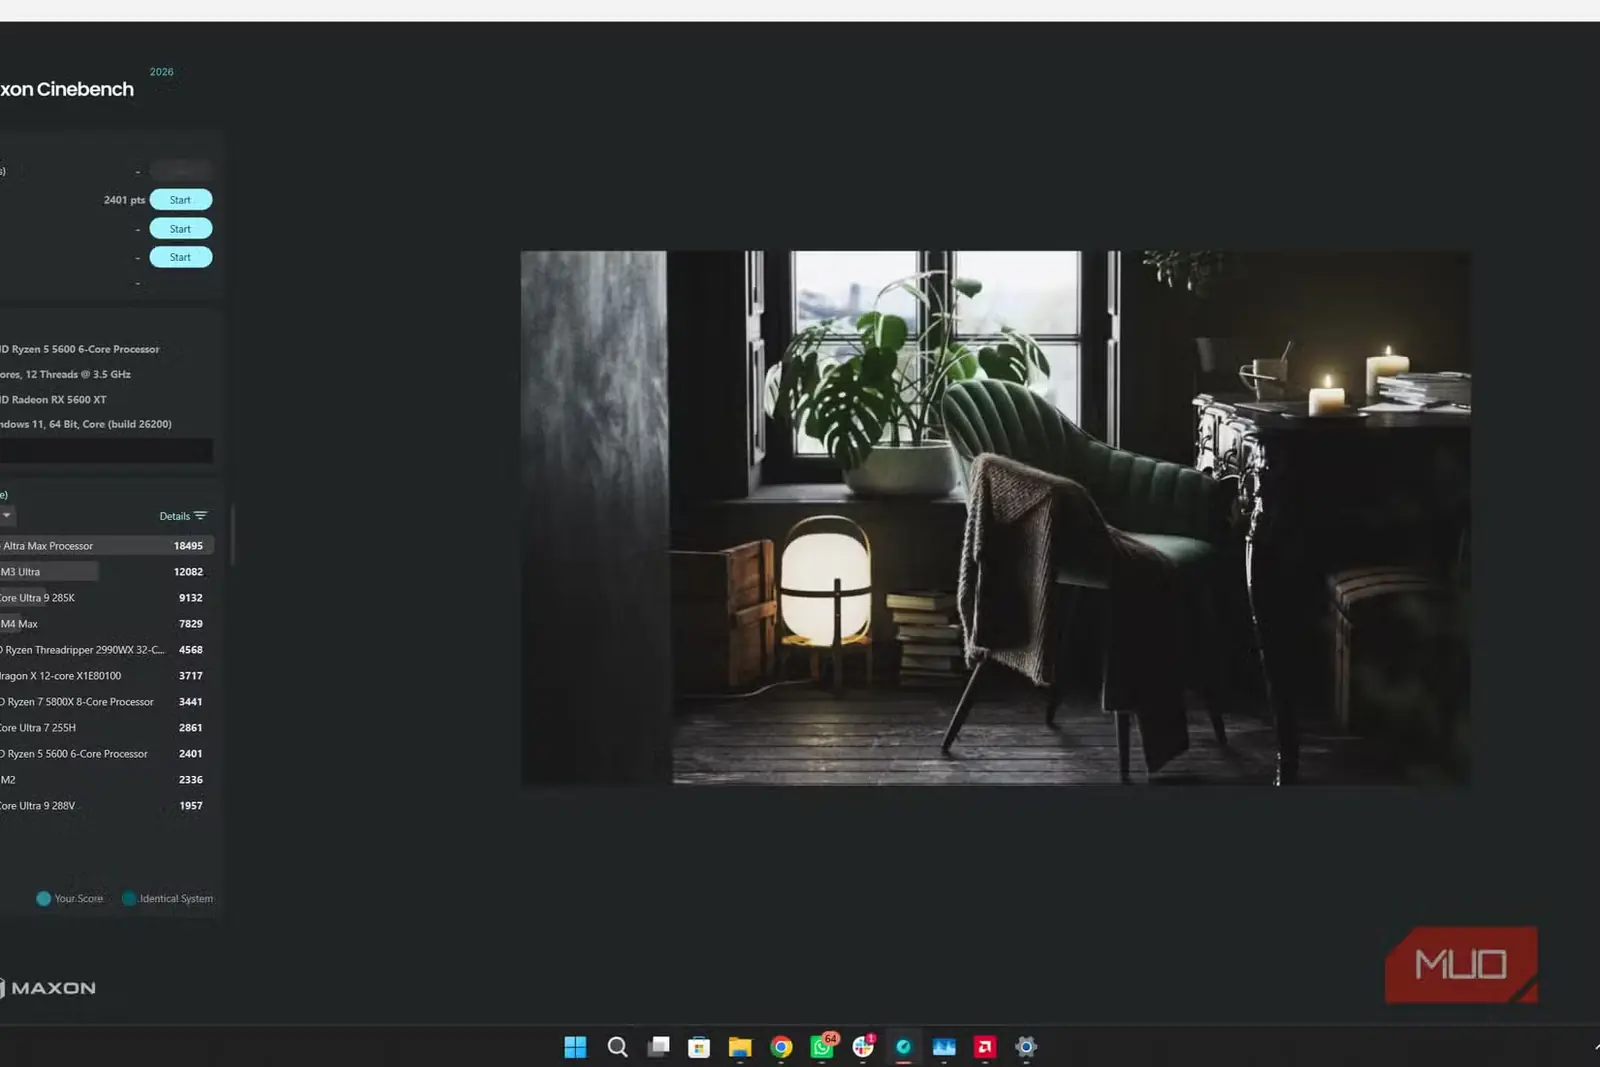Click the rendered room scene image
Image resolution: width=1600 pixels, height=1067 pixels.
coord(996,518)
